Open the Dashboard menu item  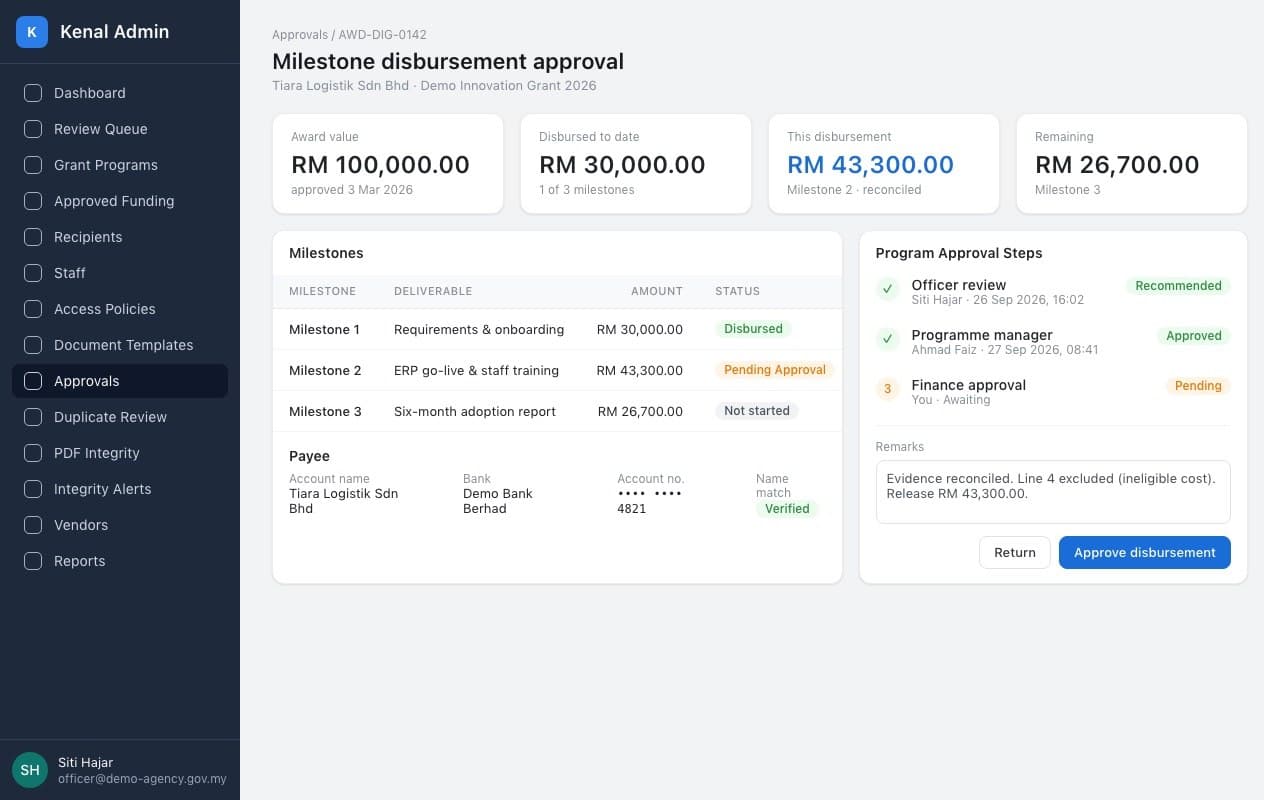click(120, 93)
